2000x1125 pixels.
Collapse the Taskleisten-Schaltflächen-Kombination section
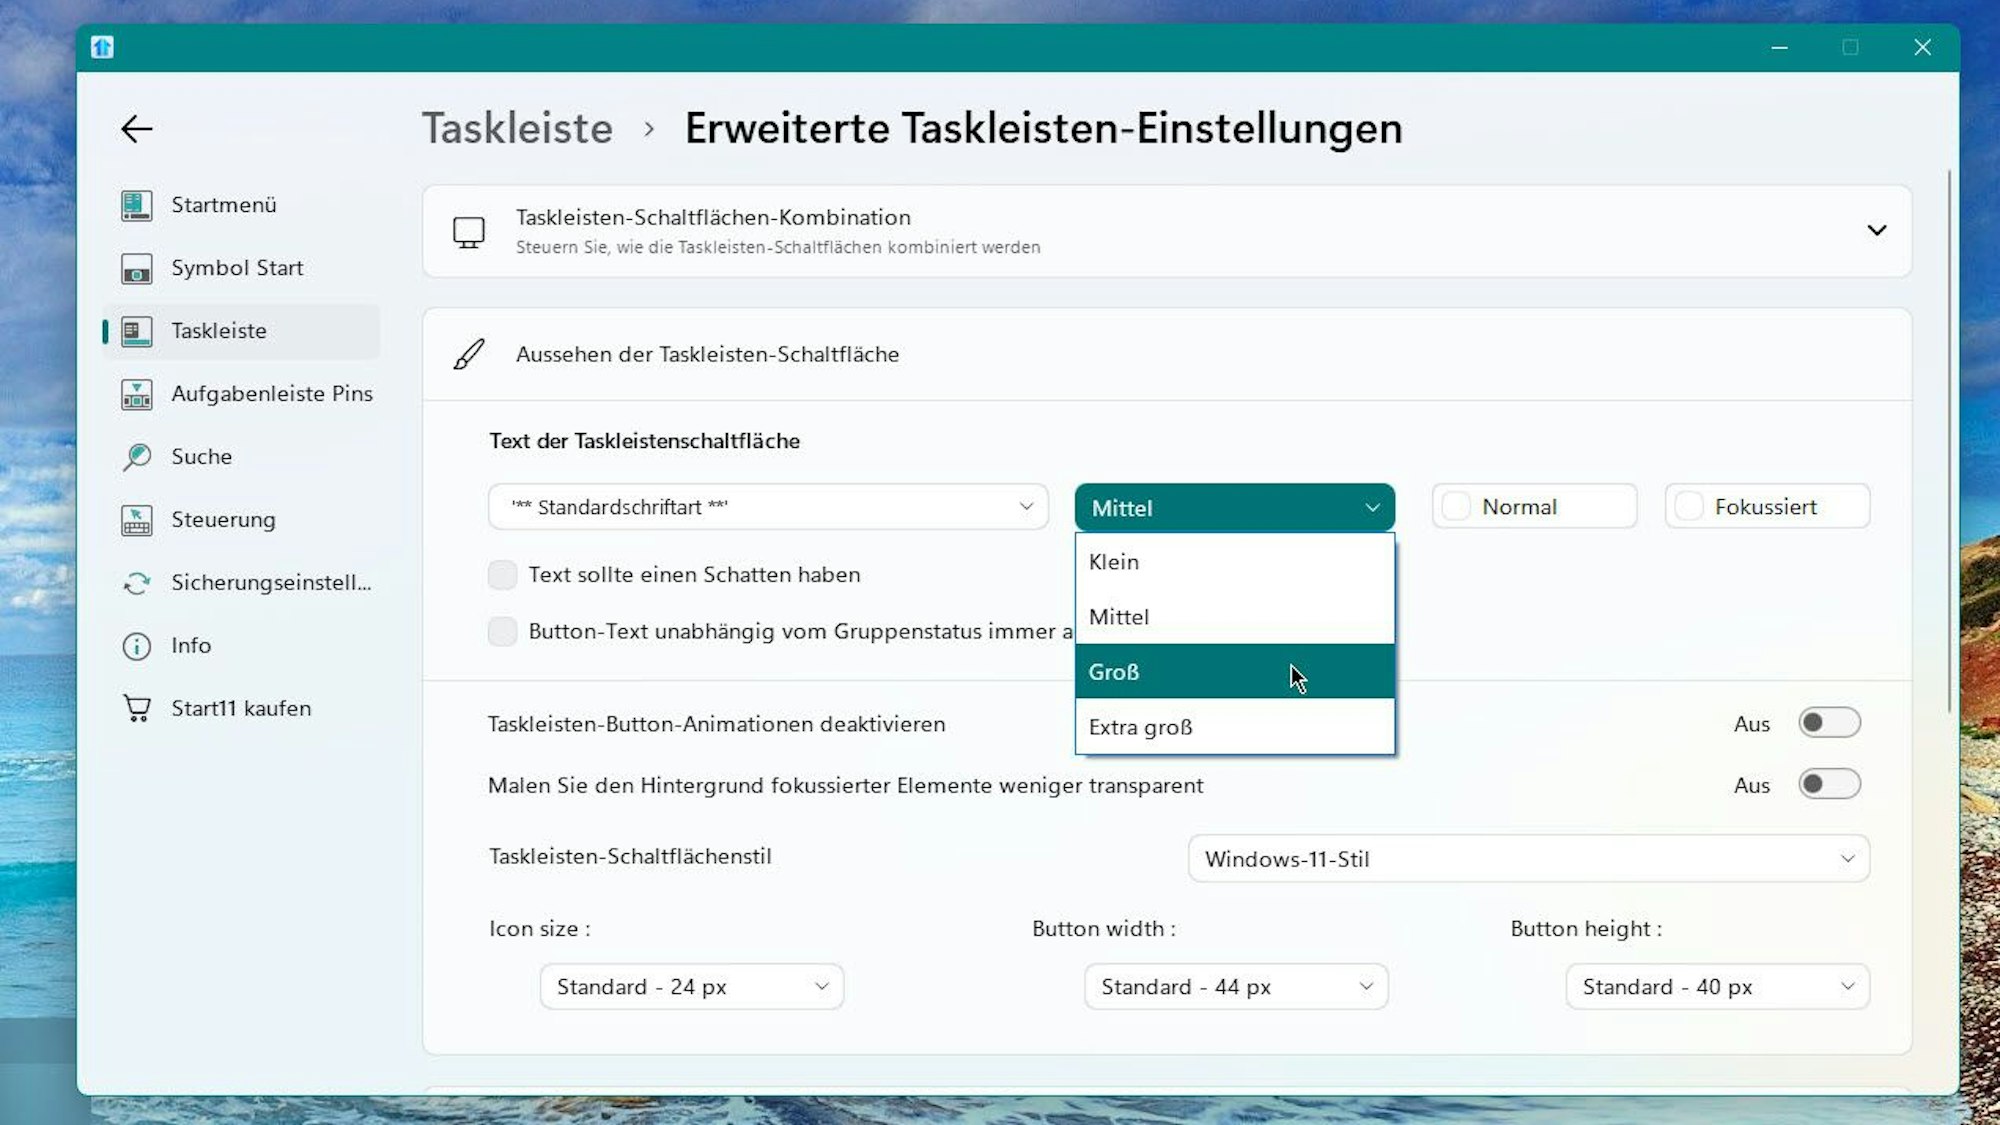1876,230
